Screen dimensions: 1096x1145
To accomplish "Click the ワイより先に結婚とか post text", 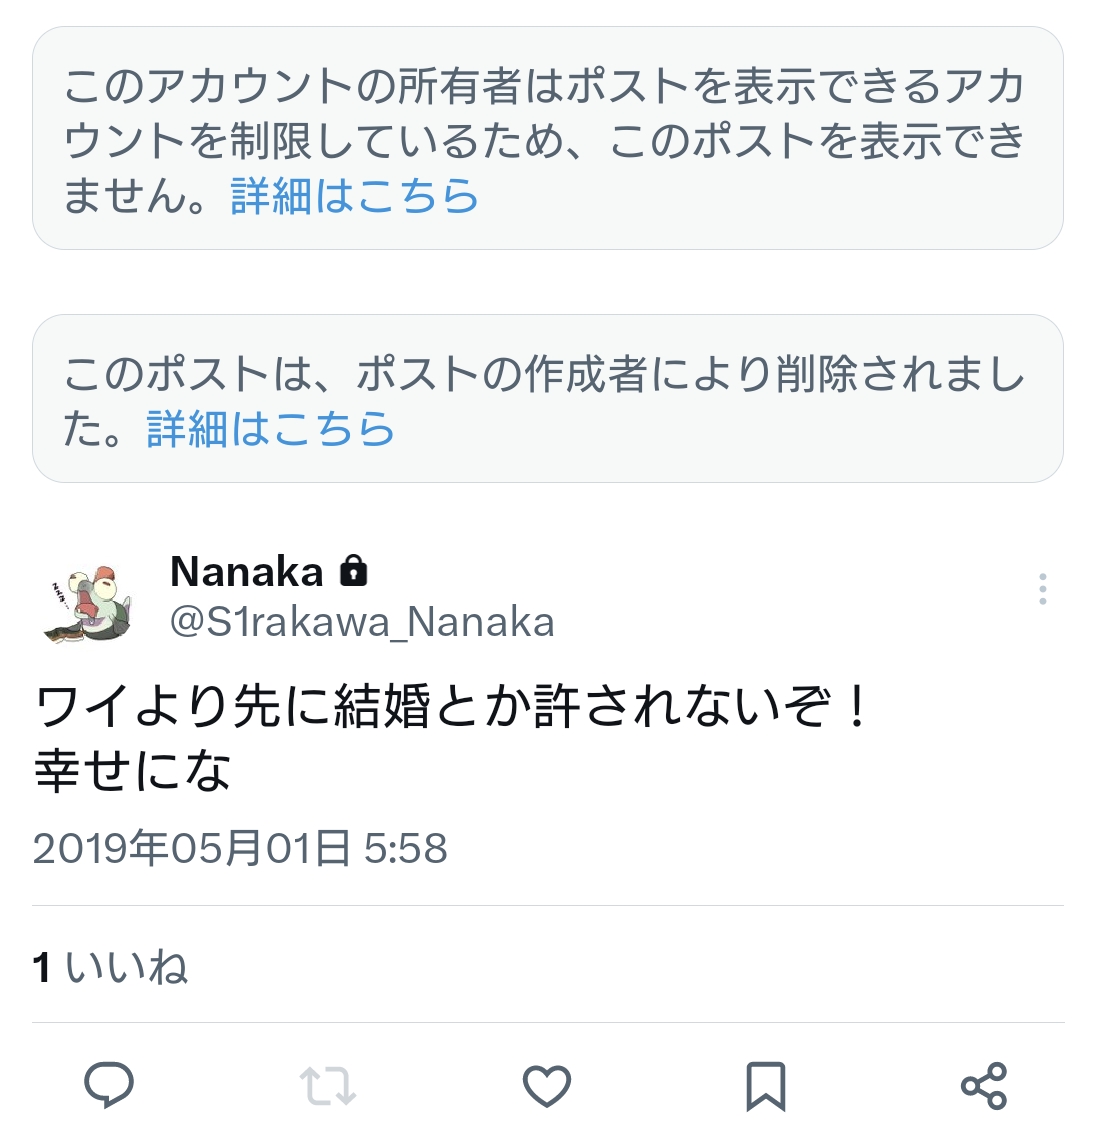I will click(x=450, y=708).
